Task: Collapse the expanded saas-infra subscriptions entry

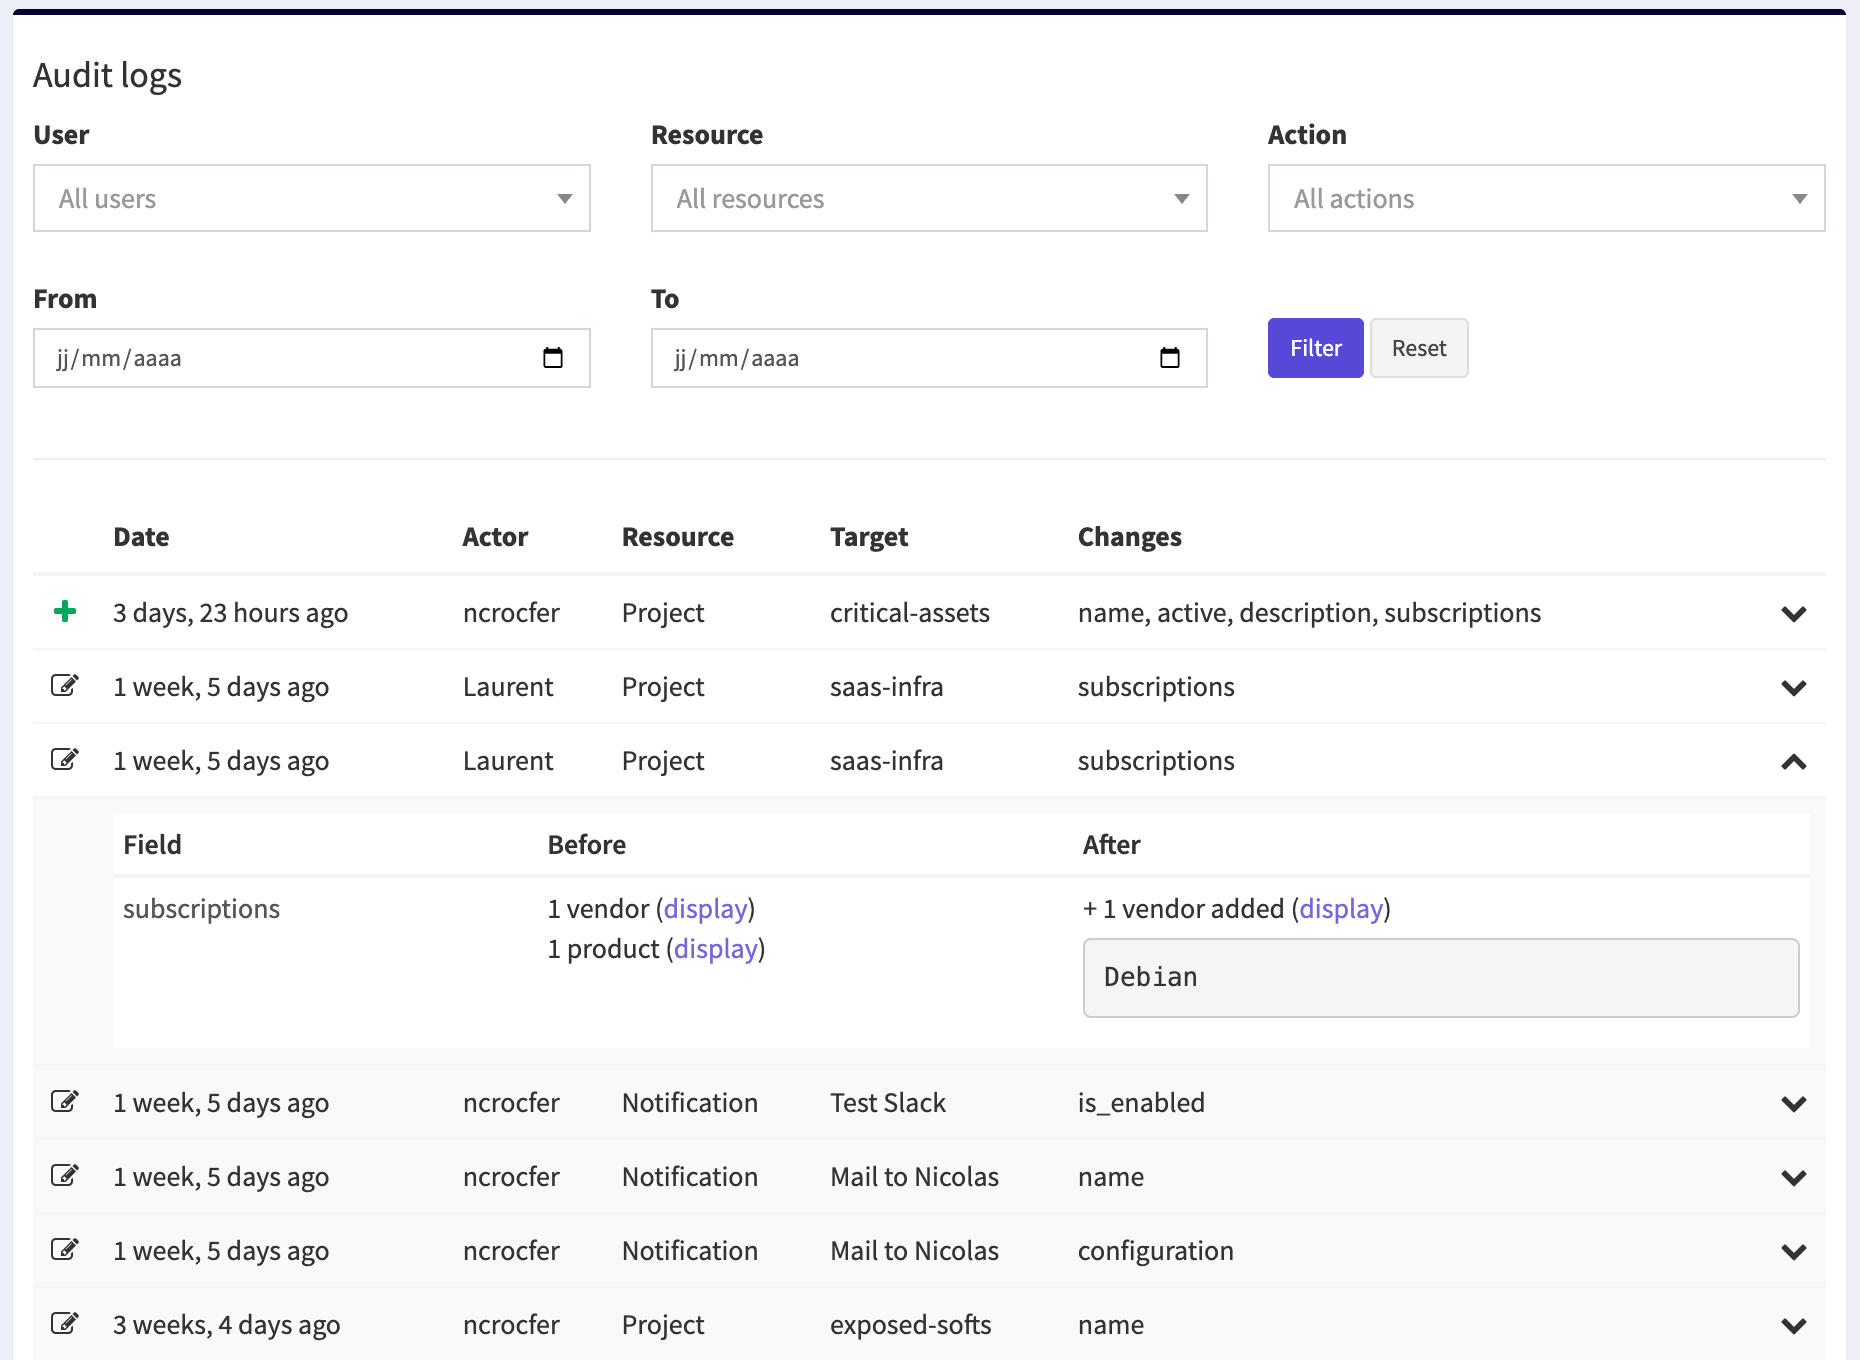Action: click(x=1793, y=762)
